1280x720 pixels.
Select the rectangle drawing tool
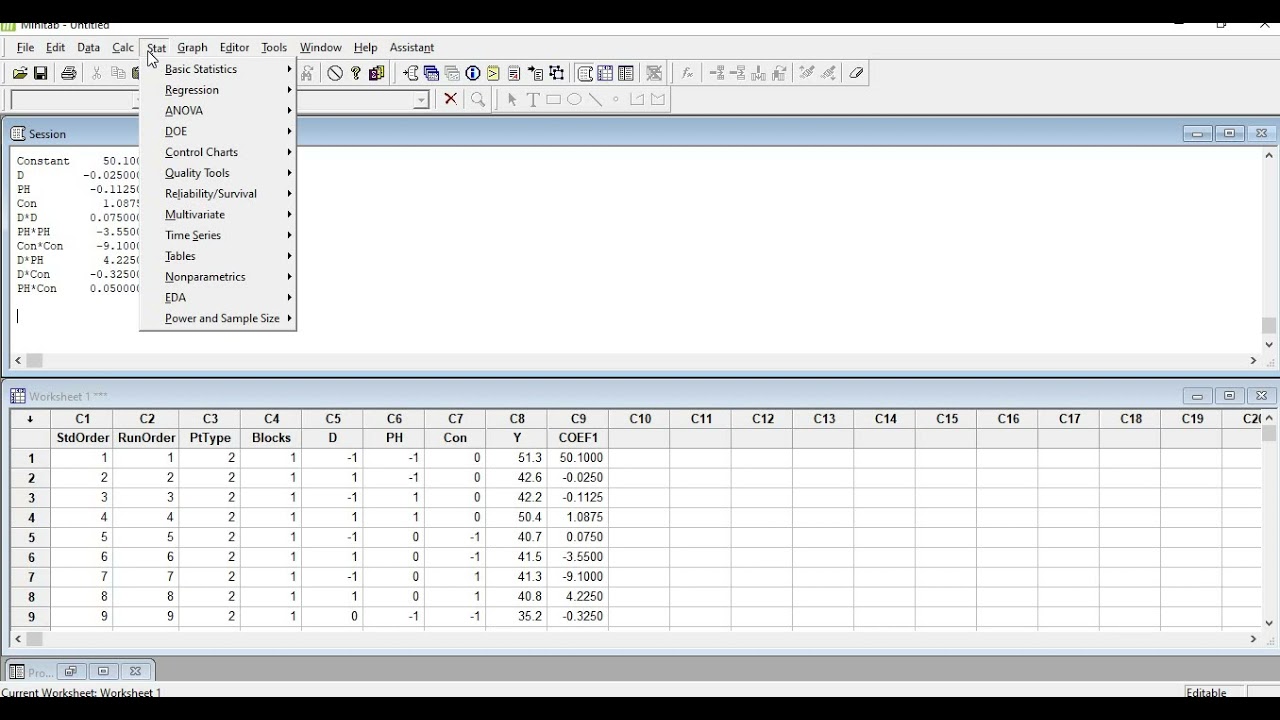[553, 99]
